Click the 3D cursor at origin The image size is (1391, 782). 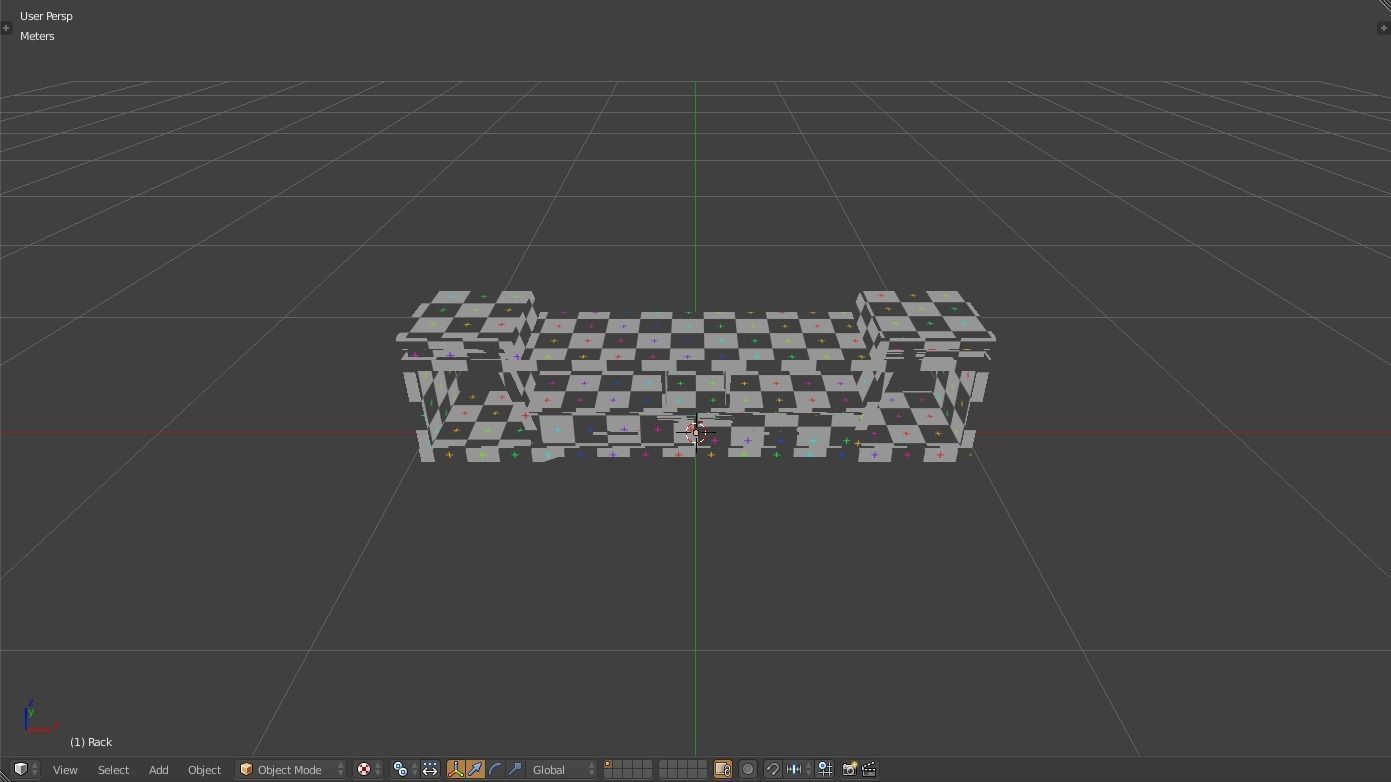point(696,433)
